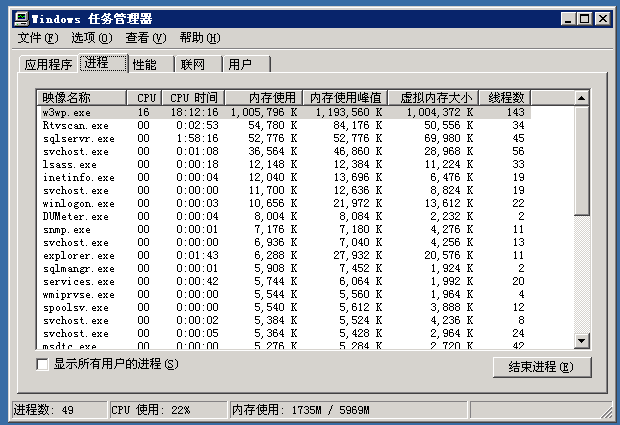The image size is (620, 425).
Task: Sort by 线程数 column header
Action: [x=505, y=98]
